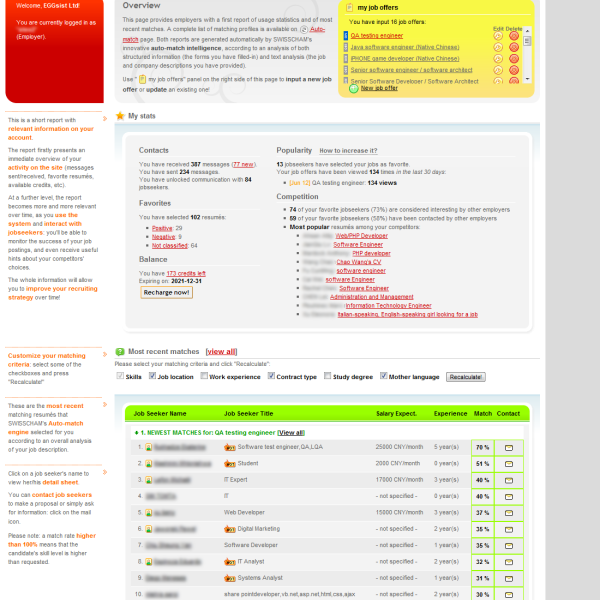
Task: Delete the iPhone game developer job offer
Action: pos(514,59)
